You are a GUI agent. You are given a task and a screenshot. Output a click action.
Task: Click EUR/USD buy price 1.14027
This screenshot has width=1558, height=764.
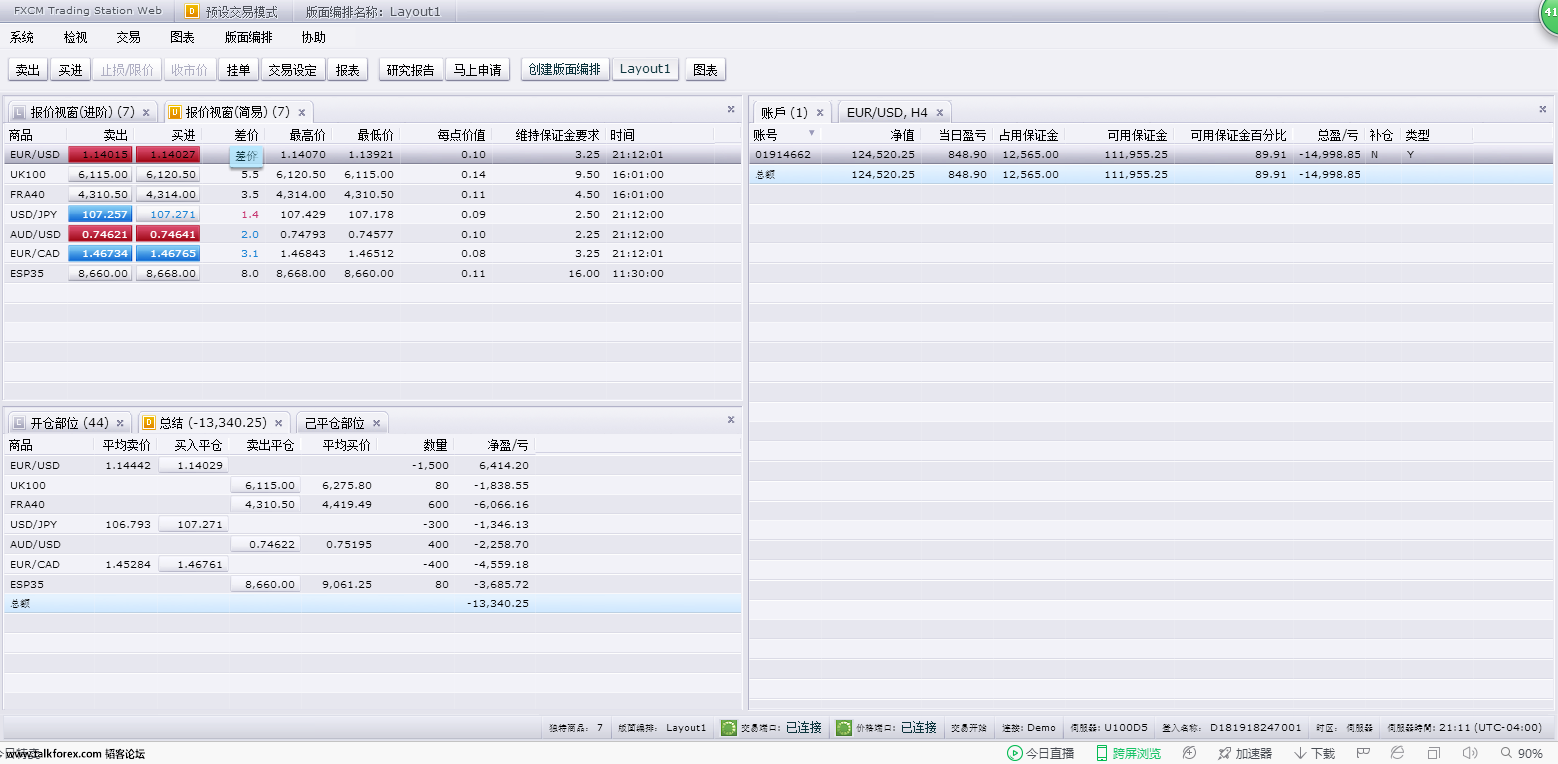[x=168, y=155]
